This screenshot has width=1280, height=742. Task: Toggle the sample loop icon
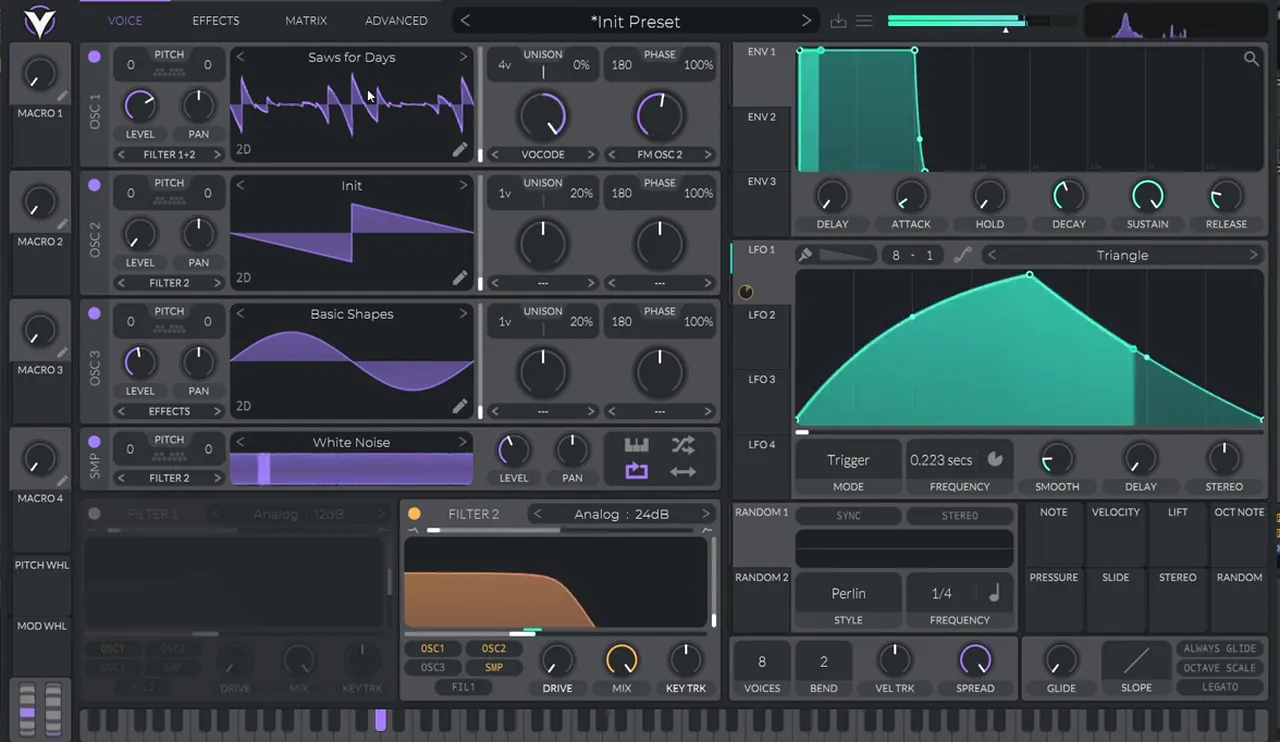(637, 471)
